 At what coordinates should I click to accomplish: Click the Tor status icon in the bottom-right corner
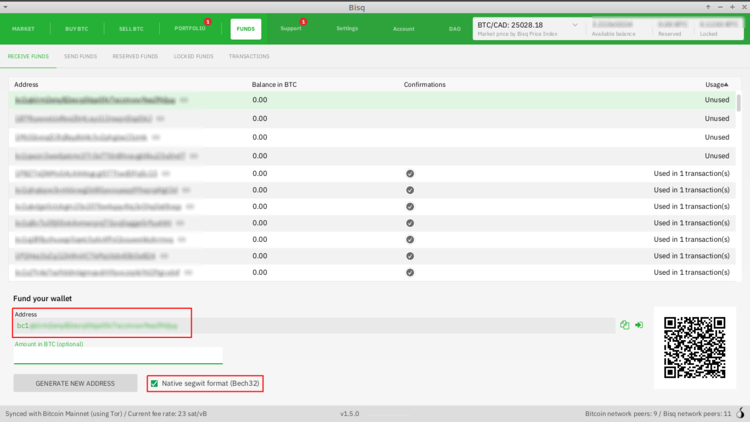click(741, 413)
